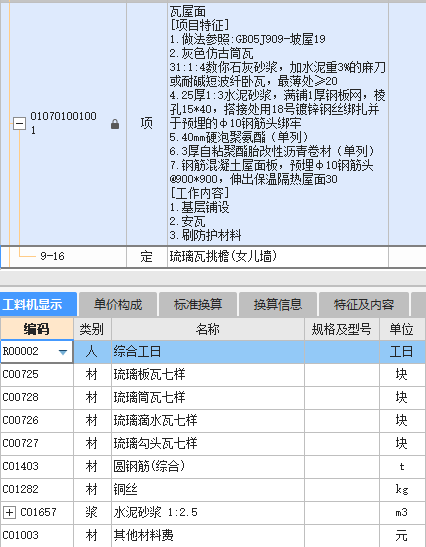
Task: Click the 规格及型号 cell for 铜丝
Action: [342, 490]
